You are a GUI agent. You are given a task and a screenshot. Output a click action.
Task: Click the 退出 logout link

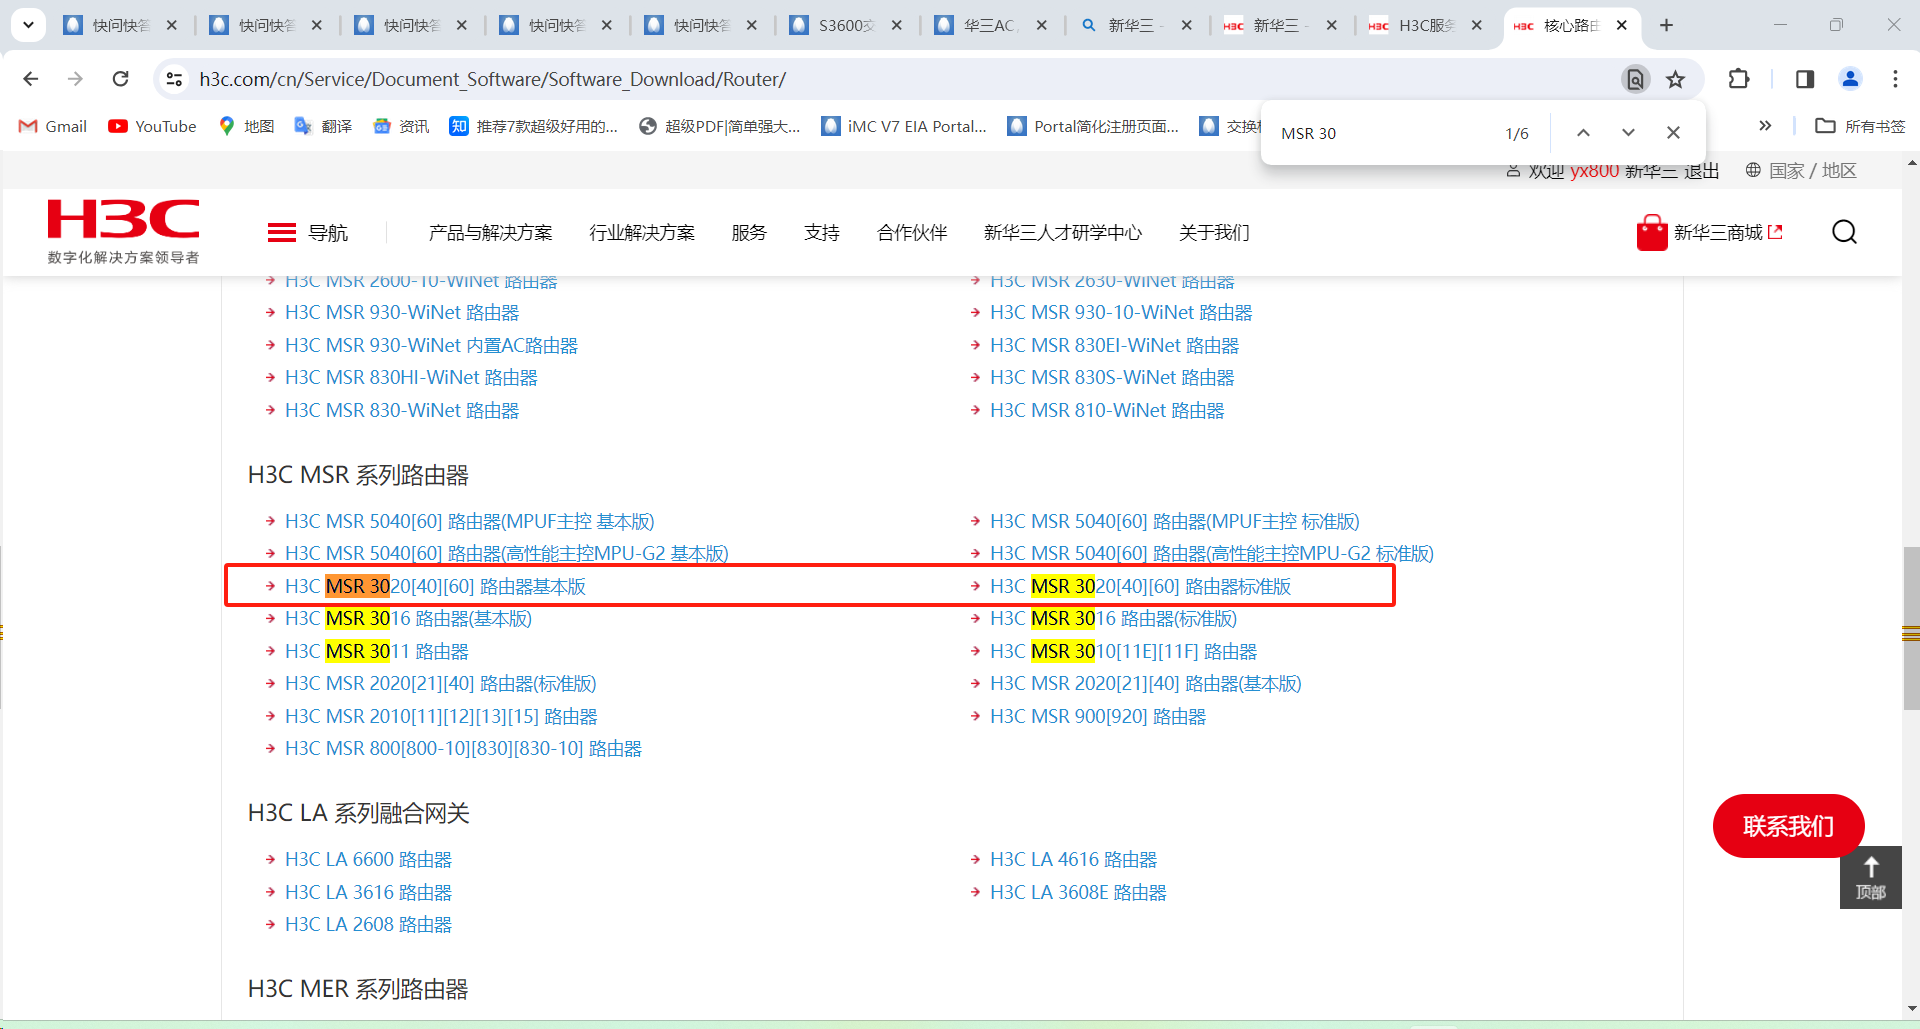pos(1701,172)
